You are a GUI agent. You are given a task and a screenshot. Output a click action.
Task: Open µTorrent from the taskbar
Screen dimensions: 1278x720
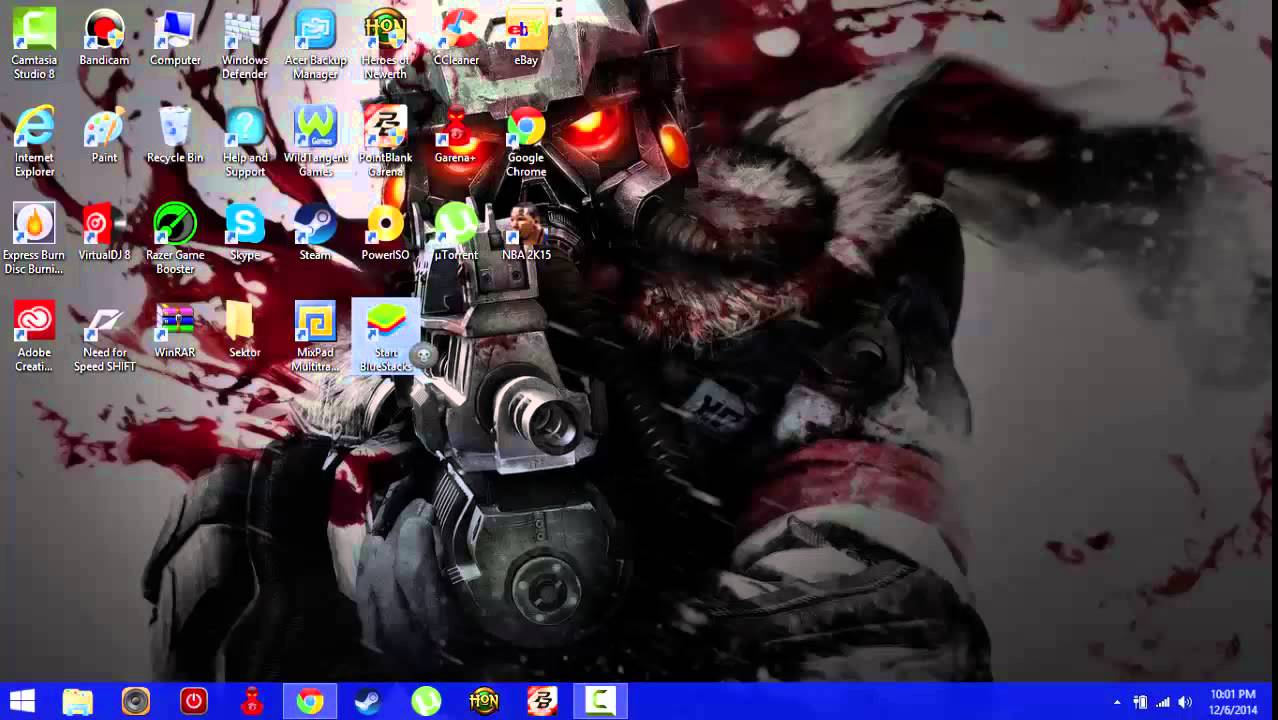pyautogui.click(x=426, y=701)
